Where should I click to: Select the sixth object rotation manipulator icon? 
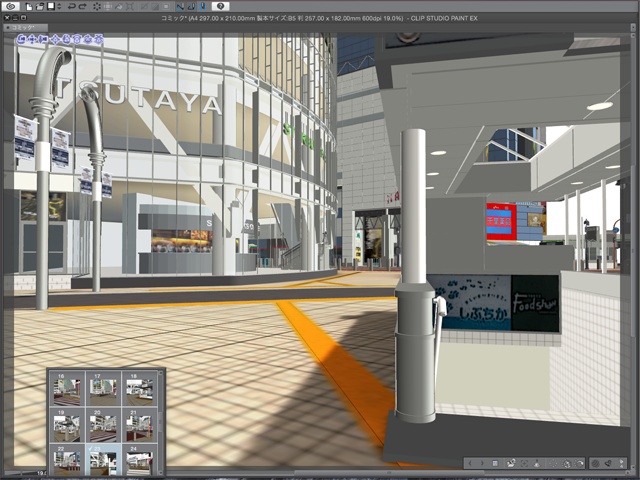coord(78,40)
